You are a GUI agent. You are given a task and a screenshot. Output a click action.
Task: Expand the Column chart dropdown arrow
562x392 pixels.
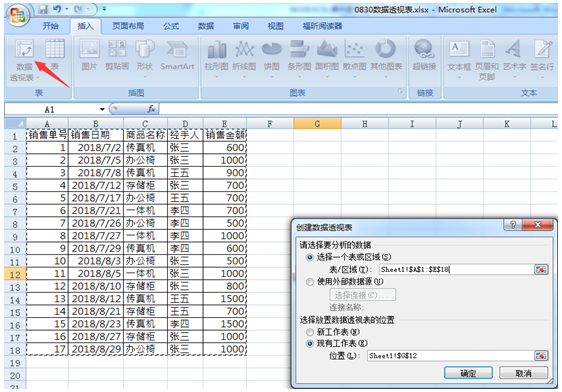(216, 77)
